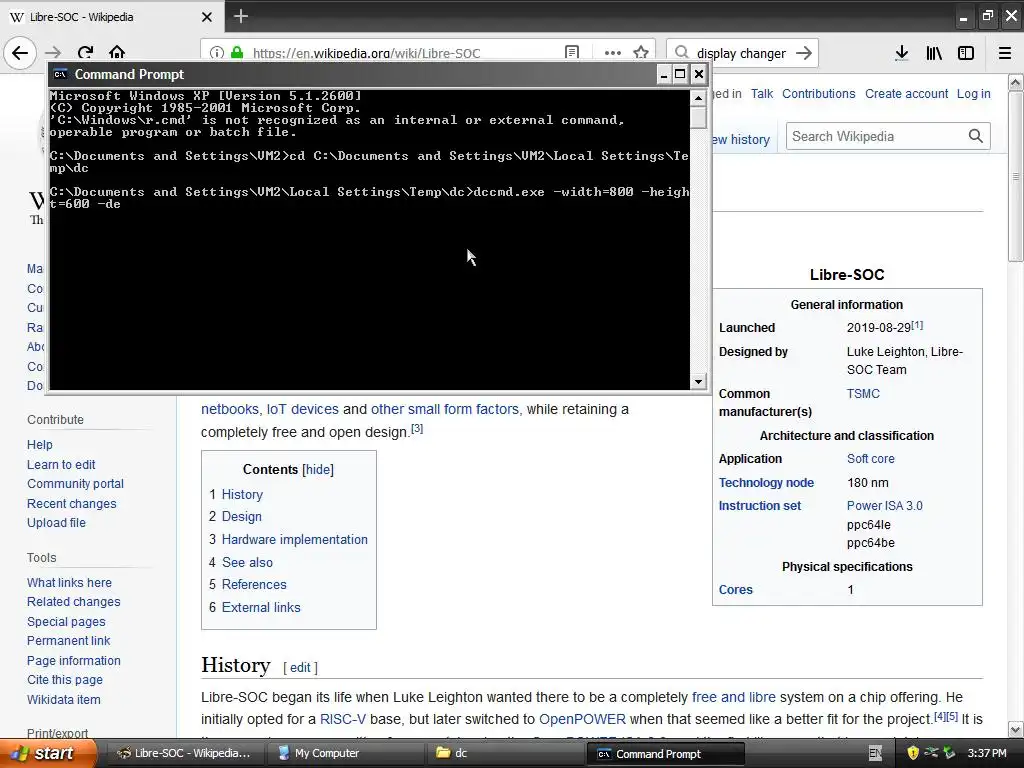
Task: Toggle reader view in address bar
Action: [572, 53]
